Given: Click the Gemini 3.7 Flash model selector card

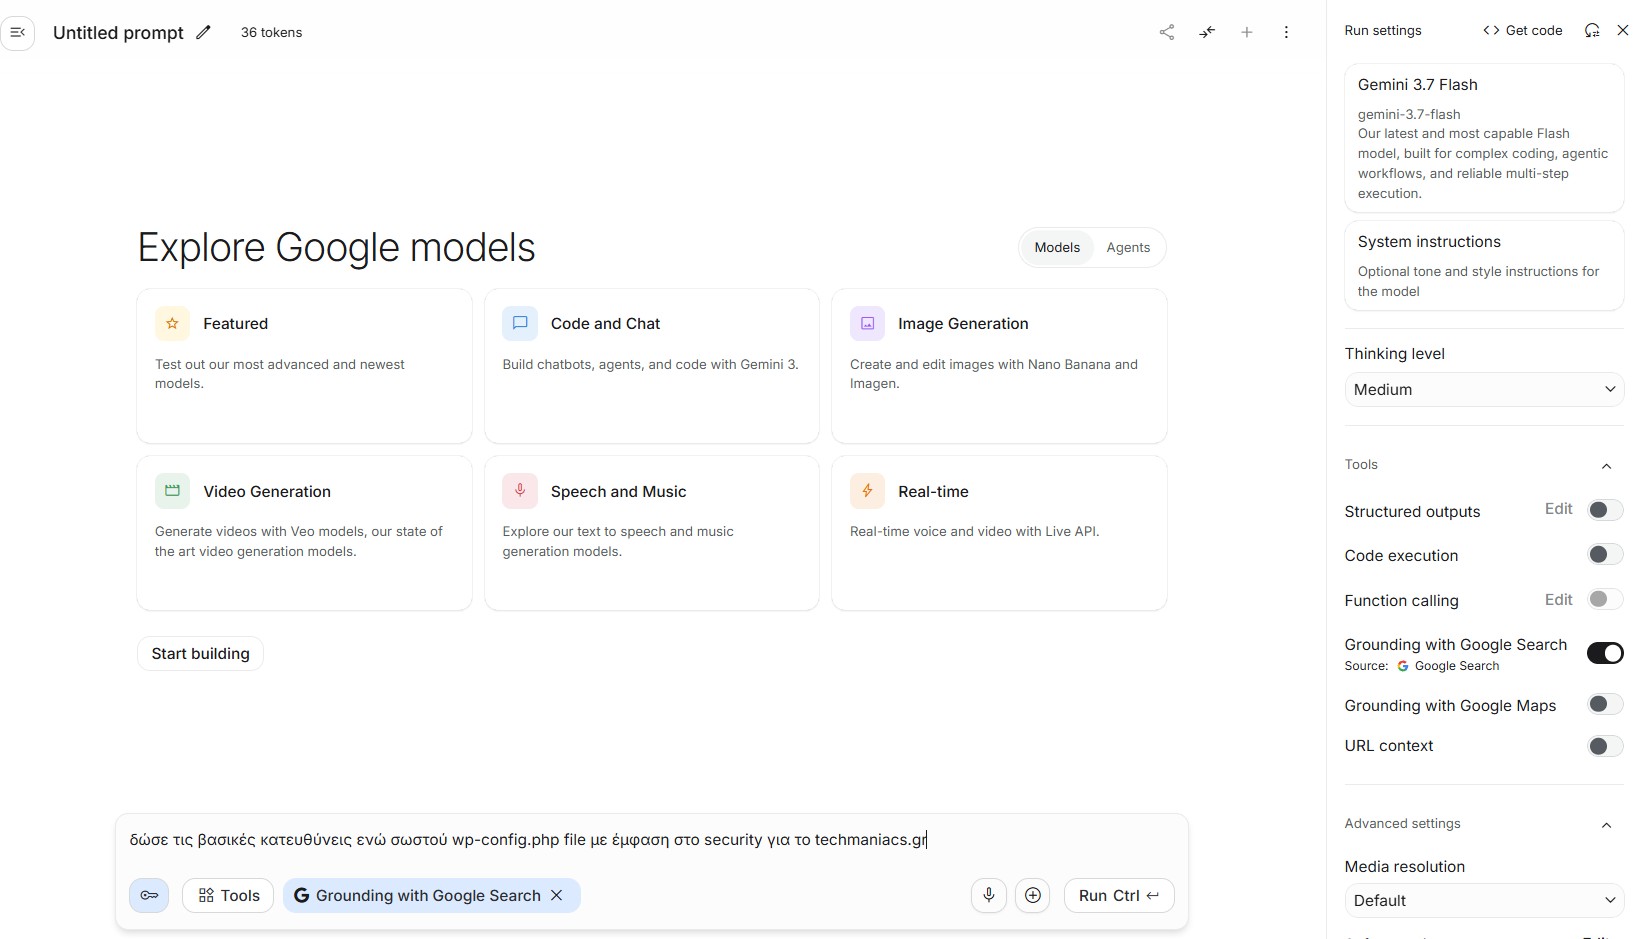Looking at the screenshot, I should tap(1484, 138).
